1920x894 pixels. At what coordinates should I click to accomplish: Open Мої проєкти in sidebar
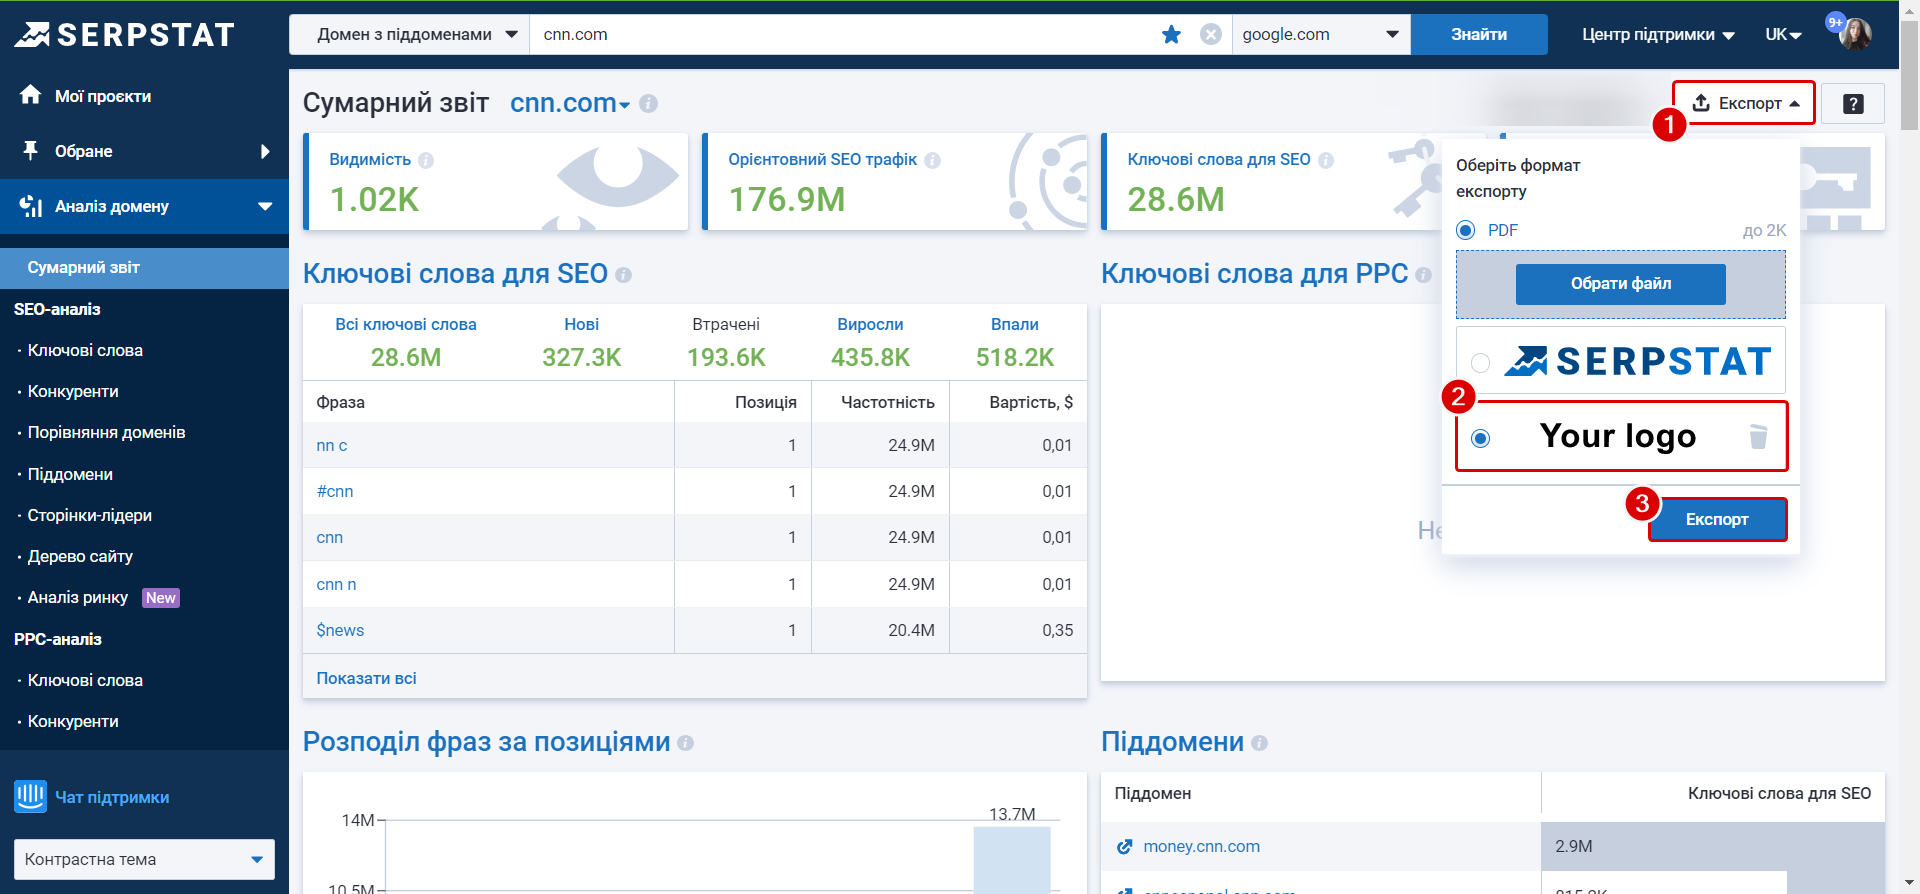click(x=103, y=96)
